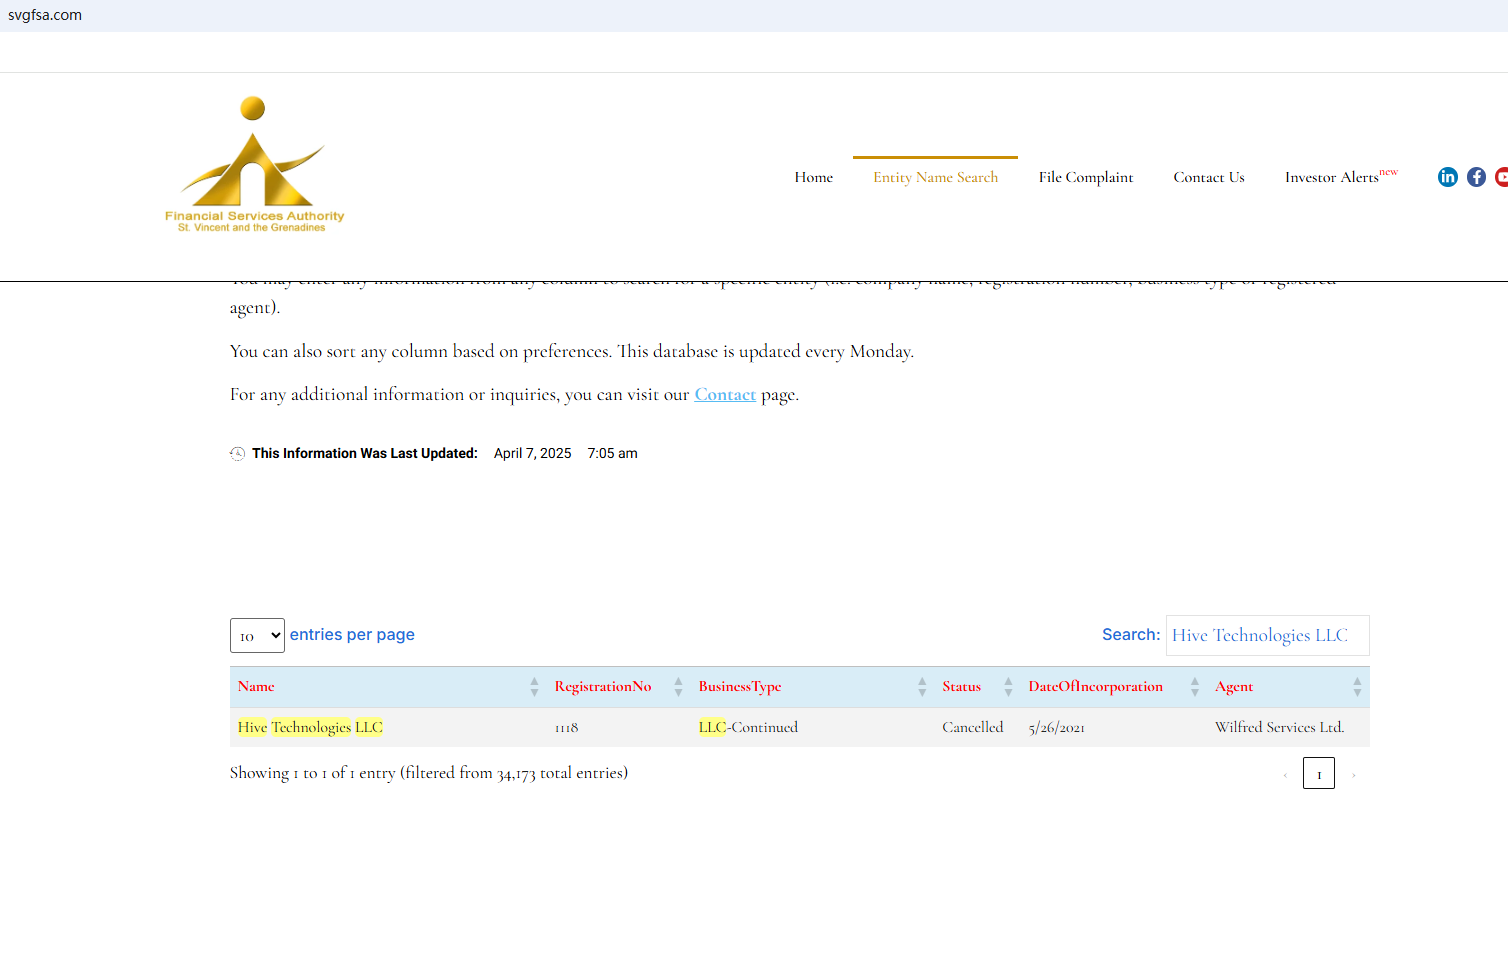Go to the Home menu item
The image size is (1508, 972).
(x=813, y=177)
